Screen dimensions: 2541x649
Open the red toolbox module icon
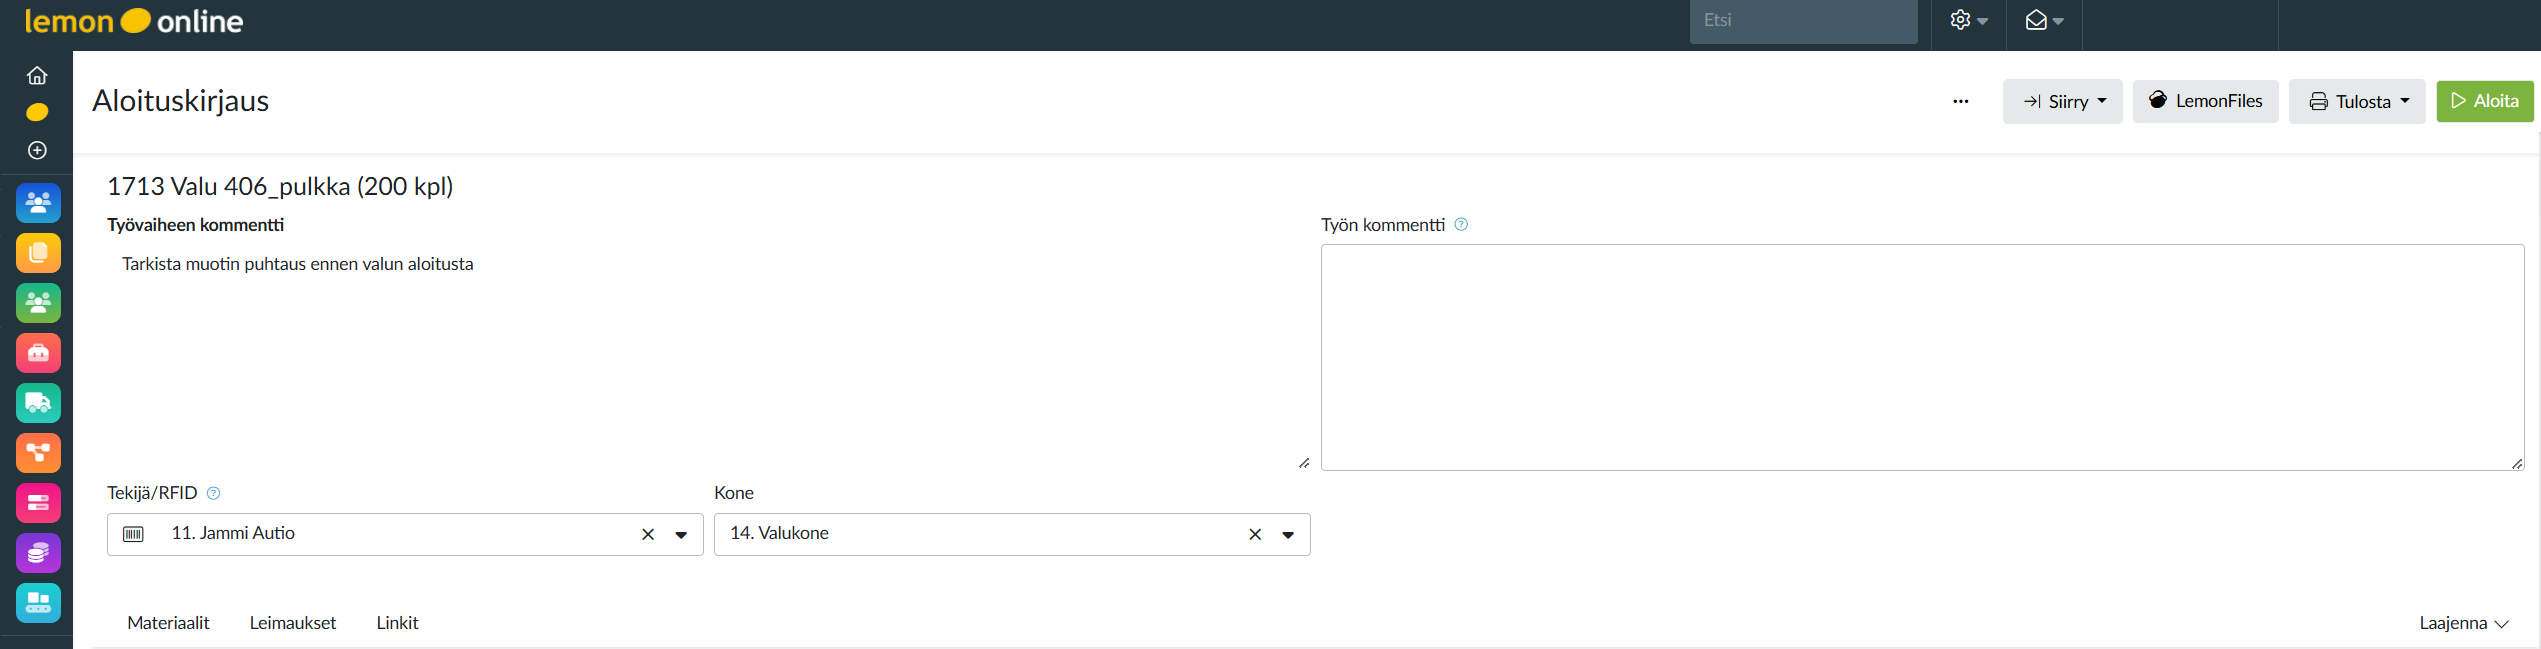pyautogui.click(x=38, y=353)
